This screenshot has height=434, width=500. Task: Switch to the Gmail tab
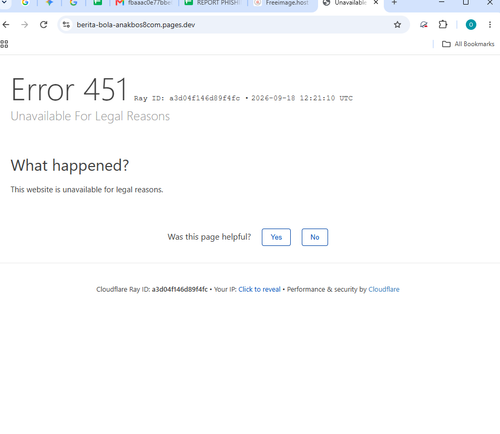[x=143, y=3]
